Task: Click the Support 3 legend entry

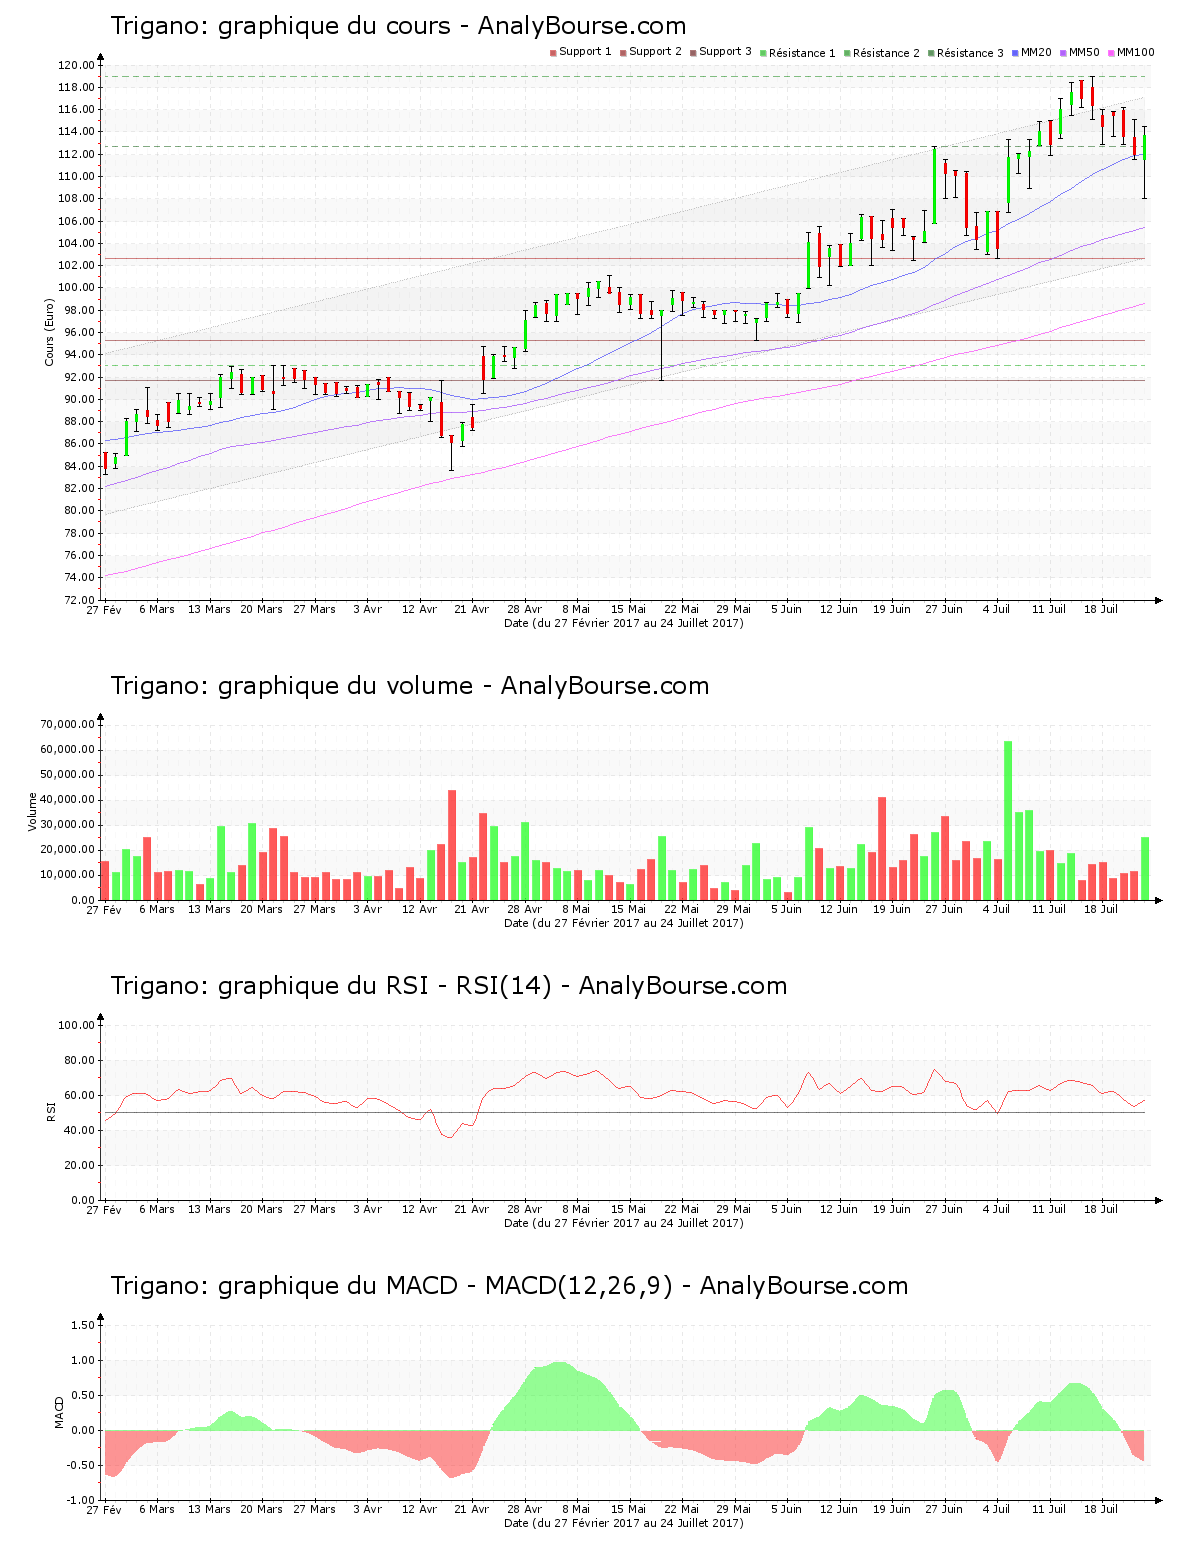Action: (720, 52)
